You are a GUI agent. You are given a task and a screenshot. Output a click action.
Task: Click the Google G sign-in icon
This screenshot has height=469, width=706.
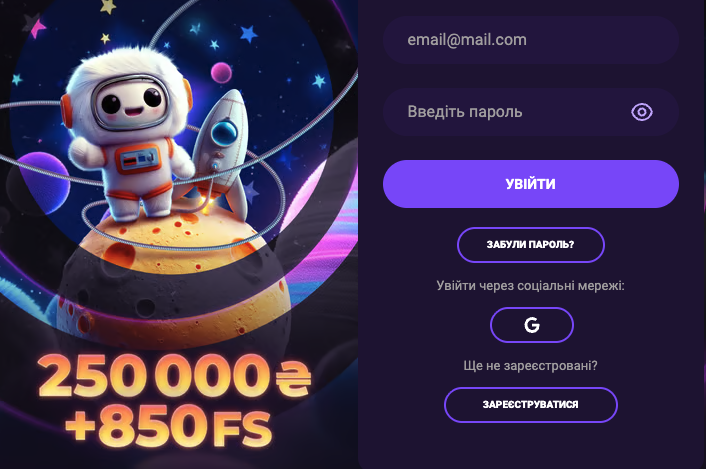532,325
